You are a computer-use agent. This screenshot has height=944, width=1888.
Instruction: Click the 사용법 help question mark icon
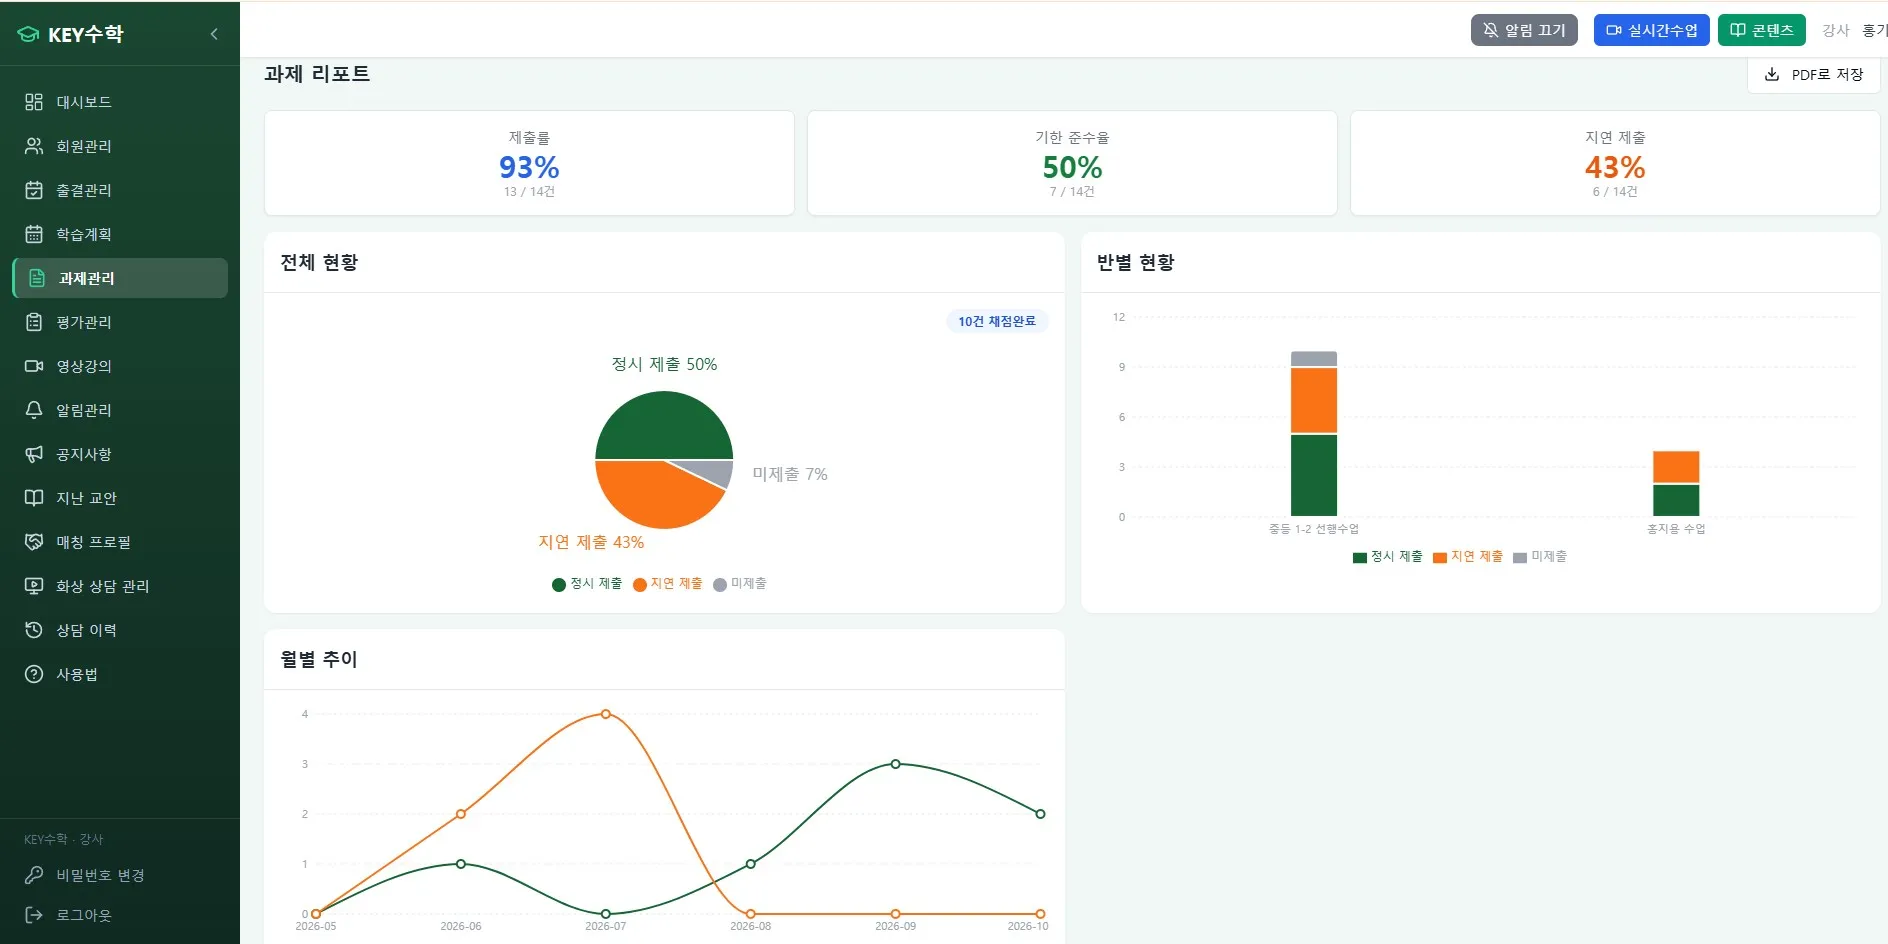(x=34, y=674)
